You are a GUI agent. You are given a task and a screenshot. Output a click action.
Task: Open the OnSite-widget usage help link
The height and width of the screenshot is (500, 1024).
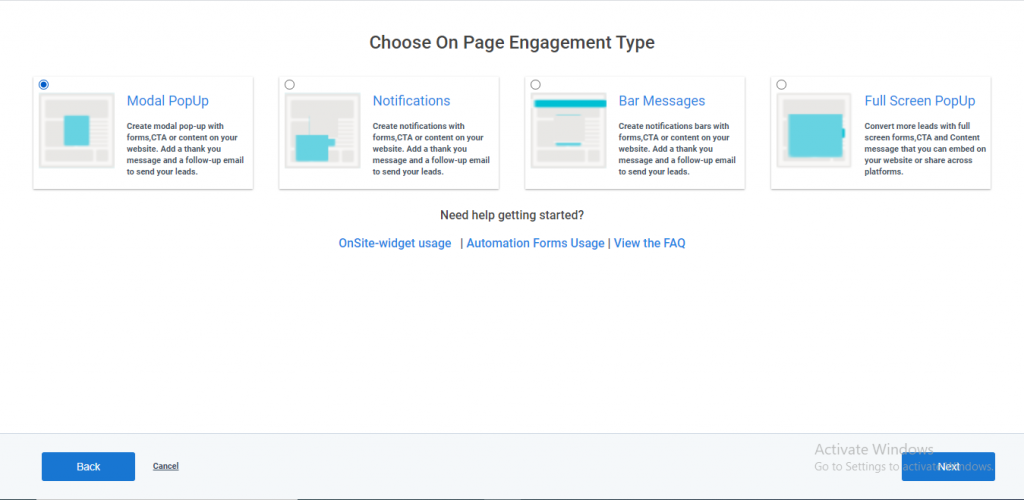(394, 243)
